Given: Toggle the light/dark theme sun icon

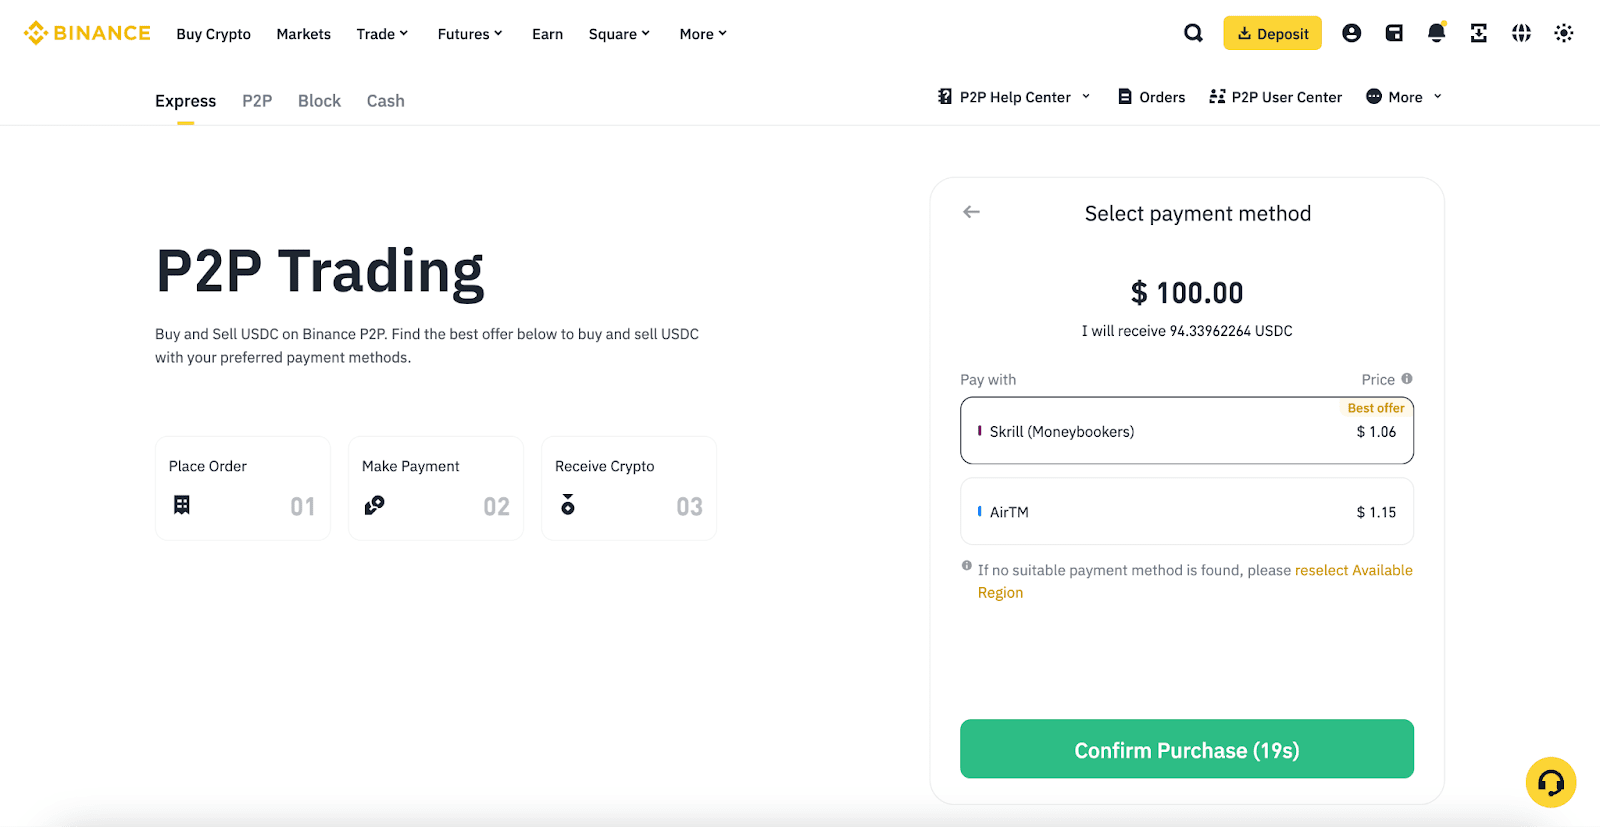Looking at the screenshot, I should [1564, 33].
